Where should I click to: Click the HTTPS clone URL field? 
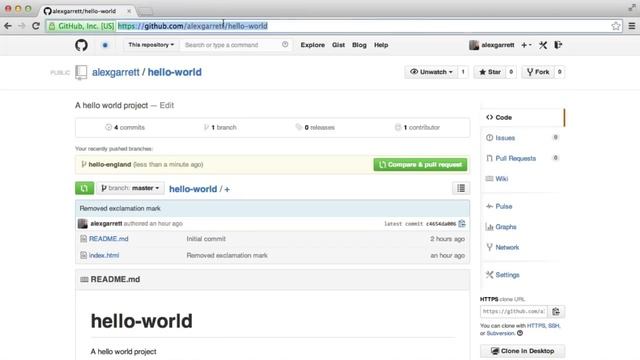pyautogui.click(x=513, y=311)
